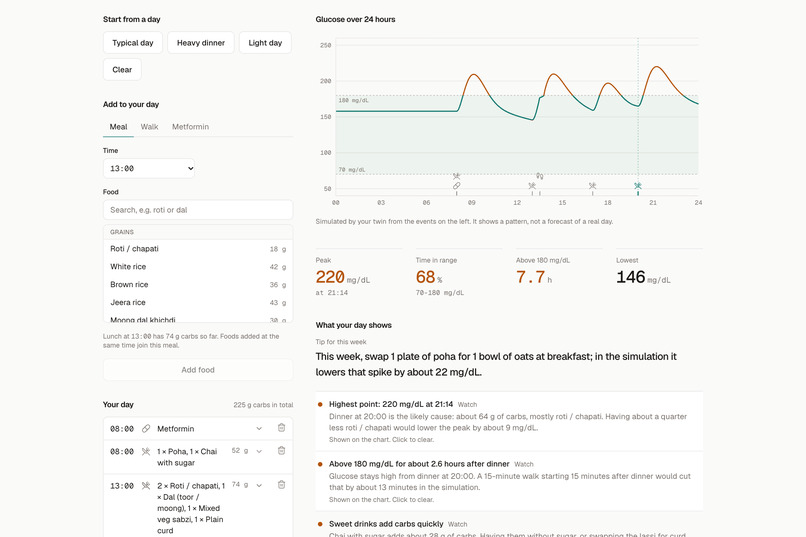The image size is (806, 537).
Task: Click the 74 g carbs value in lunch row
Action: pos(240,485)
